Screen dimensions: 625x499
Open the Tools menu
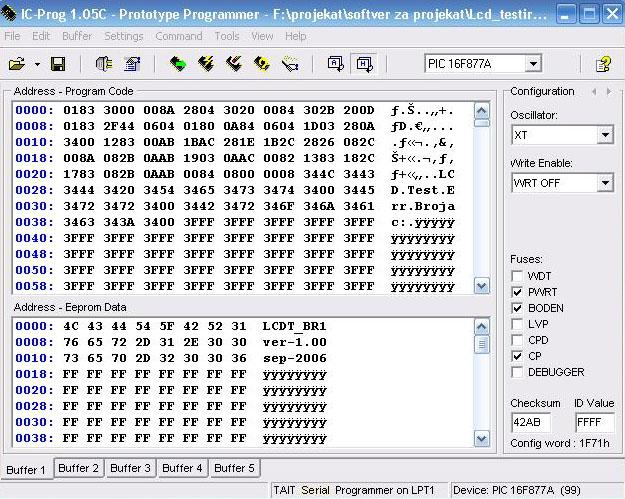[x=227, y=36]
